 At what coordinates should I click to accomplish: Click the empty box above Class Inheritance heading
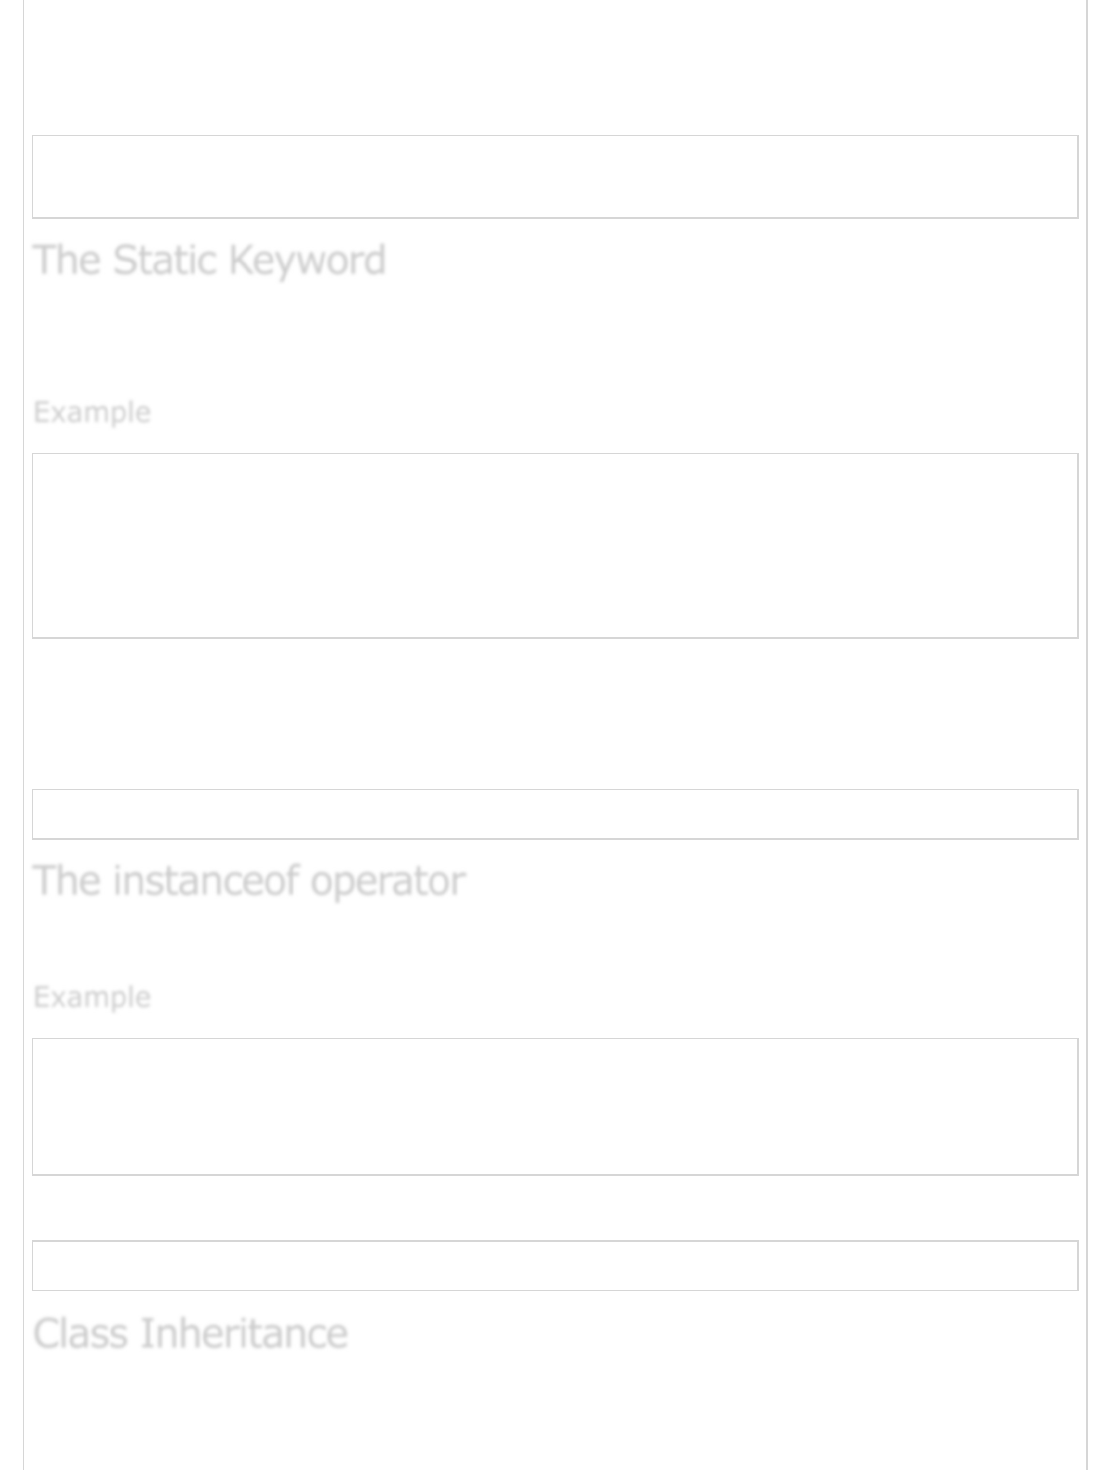click(x=555, y=1265)
